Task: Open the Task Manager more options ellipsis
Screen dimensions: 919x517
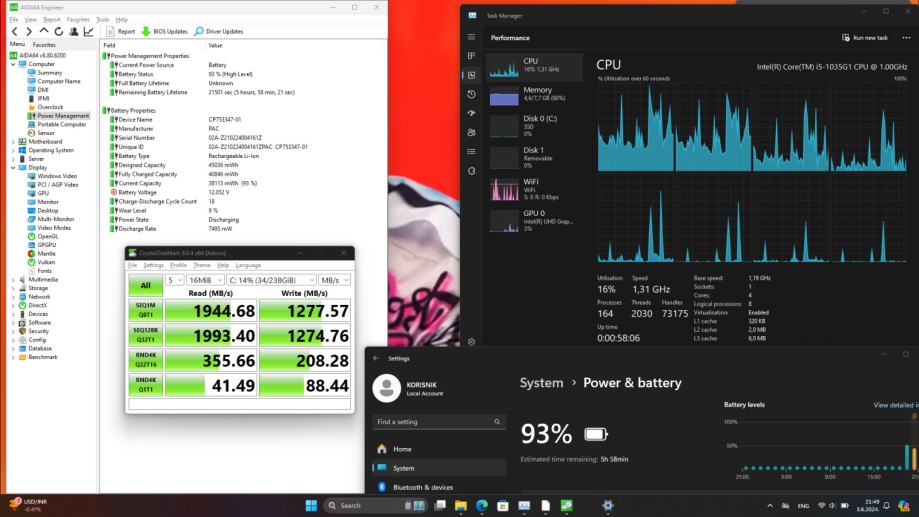Action: 906,38
